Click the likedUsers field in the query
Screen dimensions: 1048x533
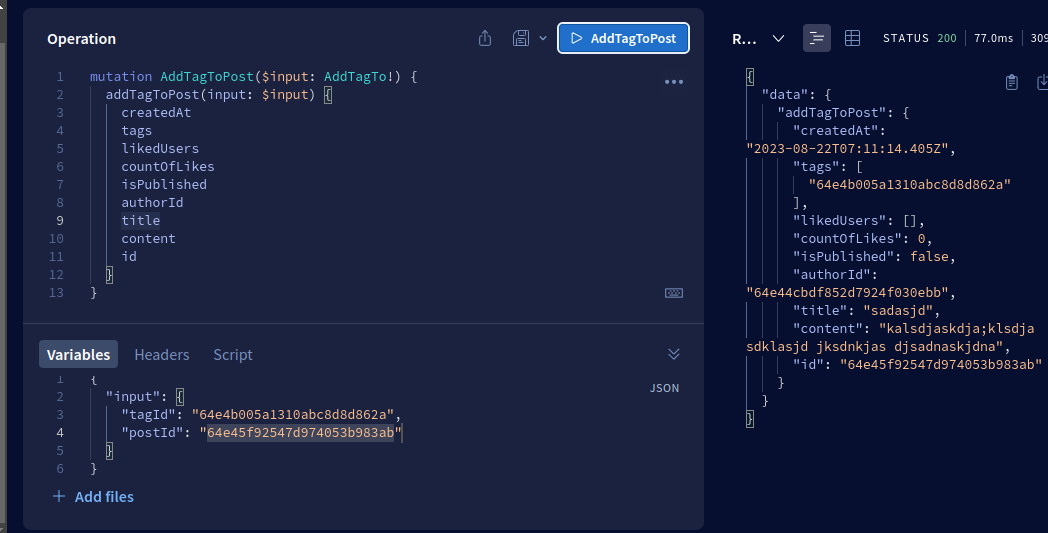pos(160,148)
